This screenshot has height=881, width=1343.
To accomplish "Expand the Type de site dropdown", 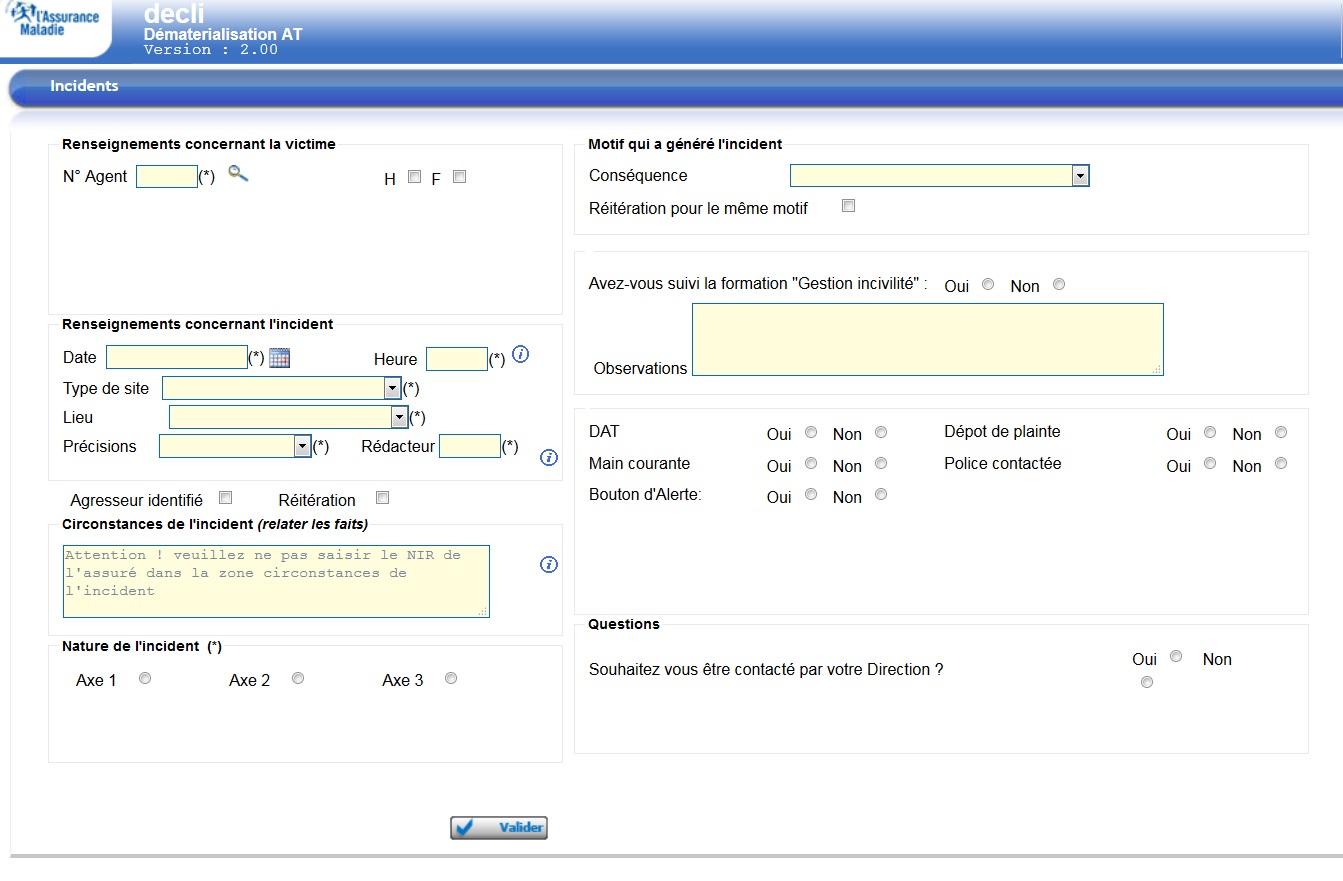I will click(392, 388).
